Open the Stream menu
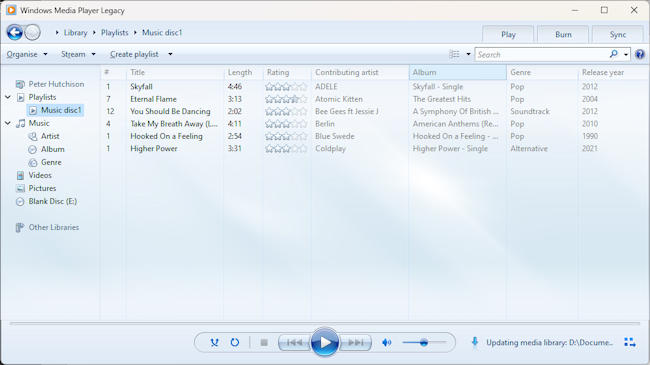The height and width of the screenshot is (365, 650). 78,54
